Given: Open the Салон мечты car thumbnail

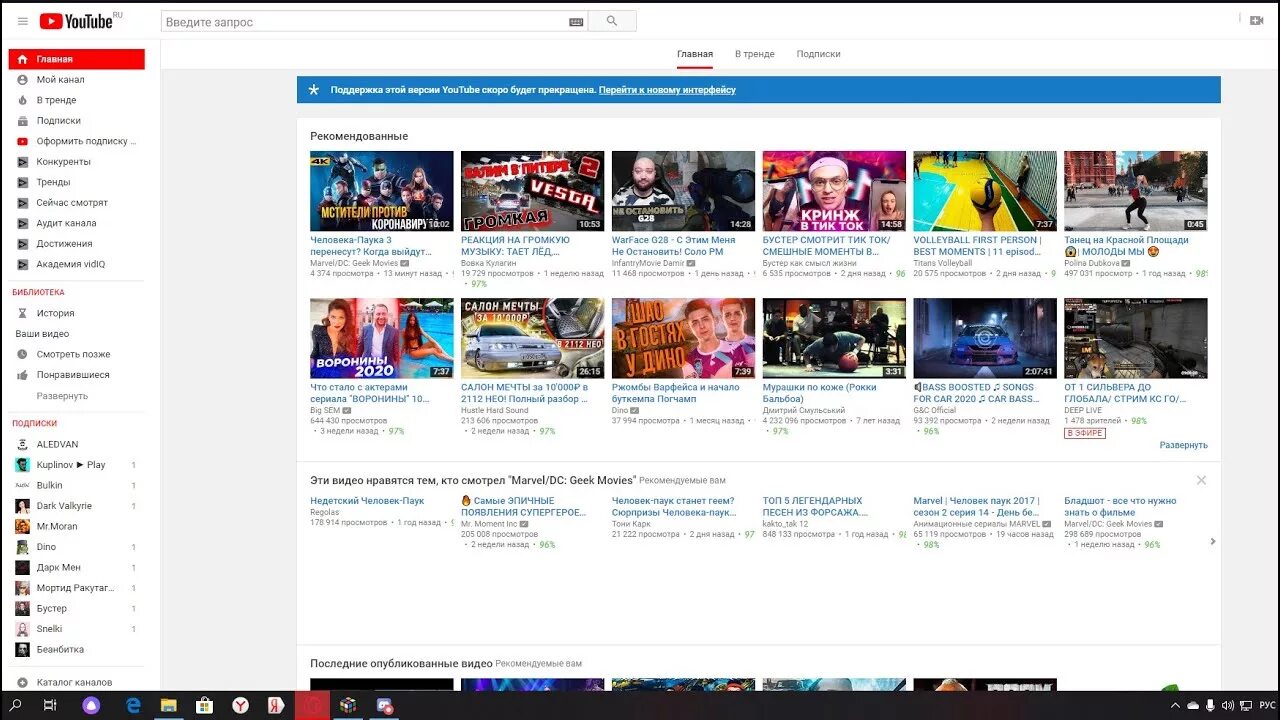Looking at the screenshot, I should click(x=532, y=338).
